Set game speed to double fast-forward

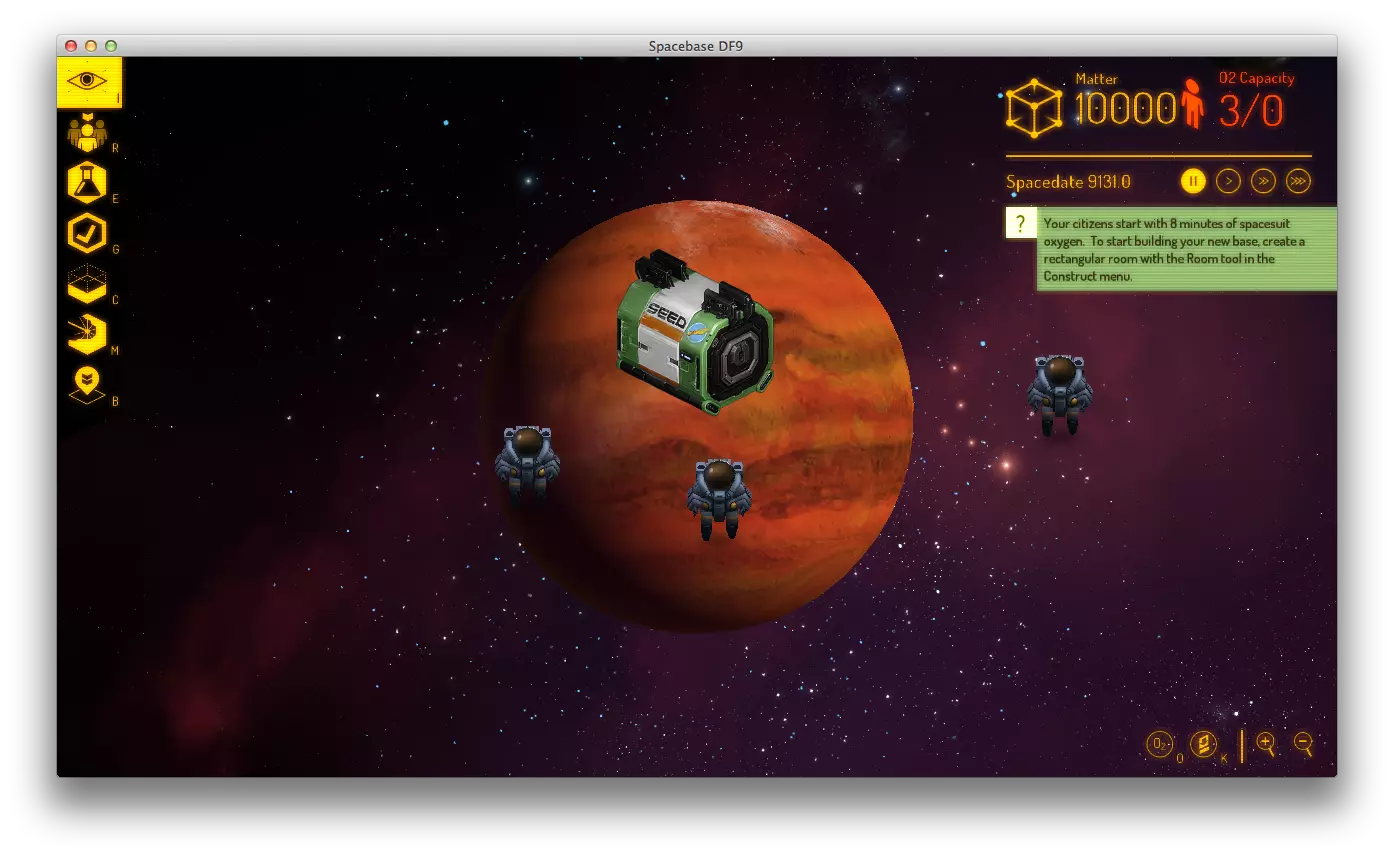tap(1263, 181)
